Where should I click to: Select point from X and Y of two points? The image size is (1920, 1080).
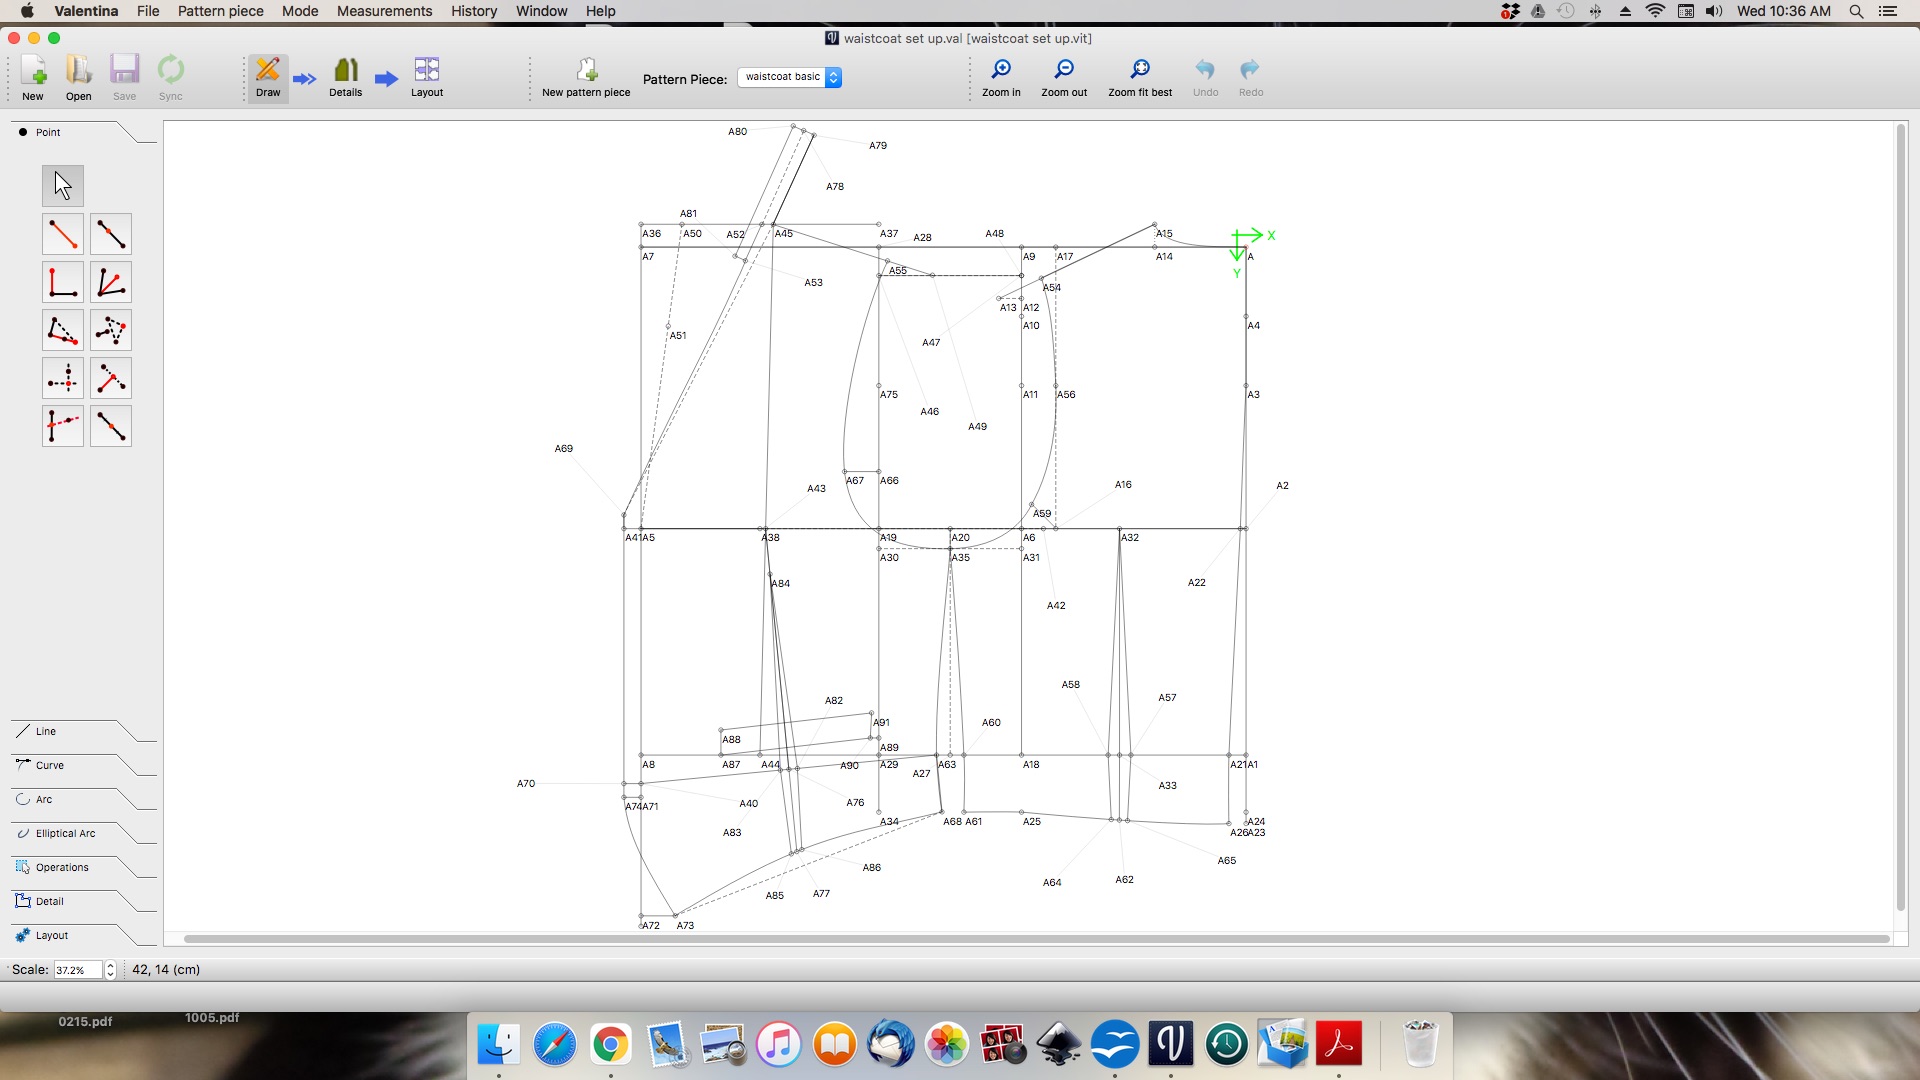pyautogui.click(x=63, y=378)
